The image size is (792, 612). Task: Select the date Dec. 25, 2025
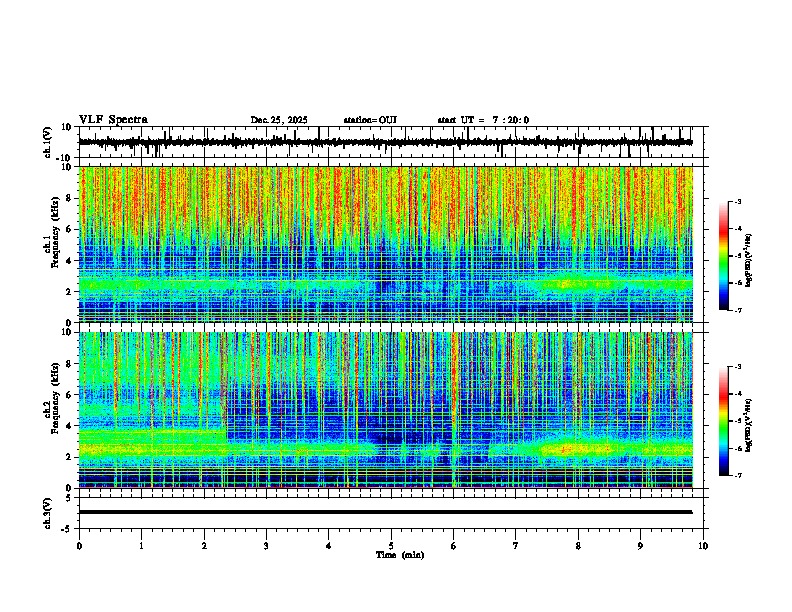coord(279,120)
